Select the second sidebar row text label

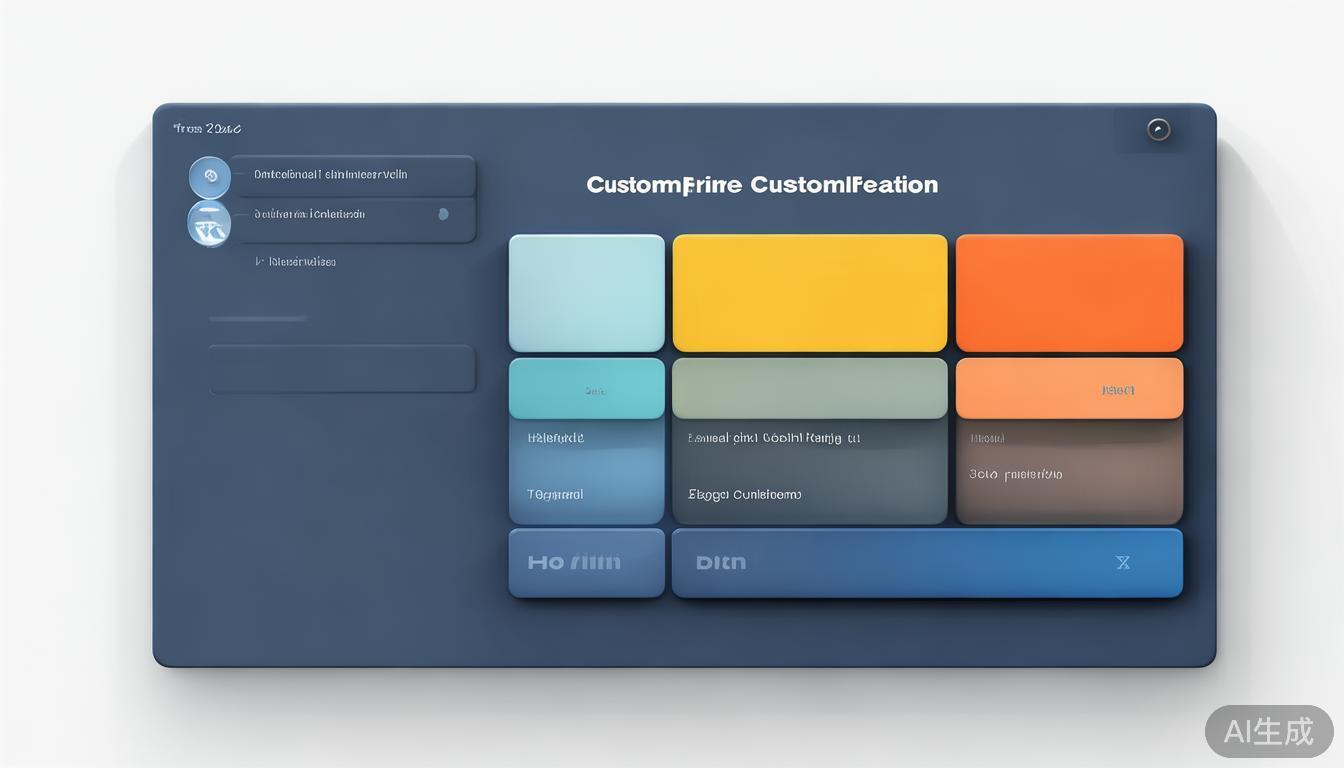coord(309,214)
